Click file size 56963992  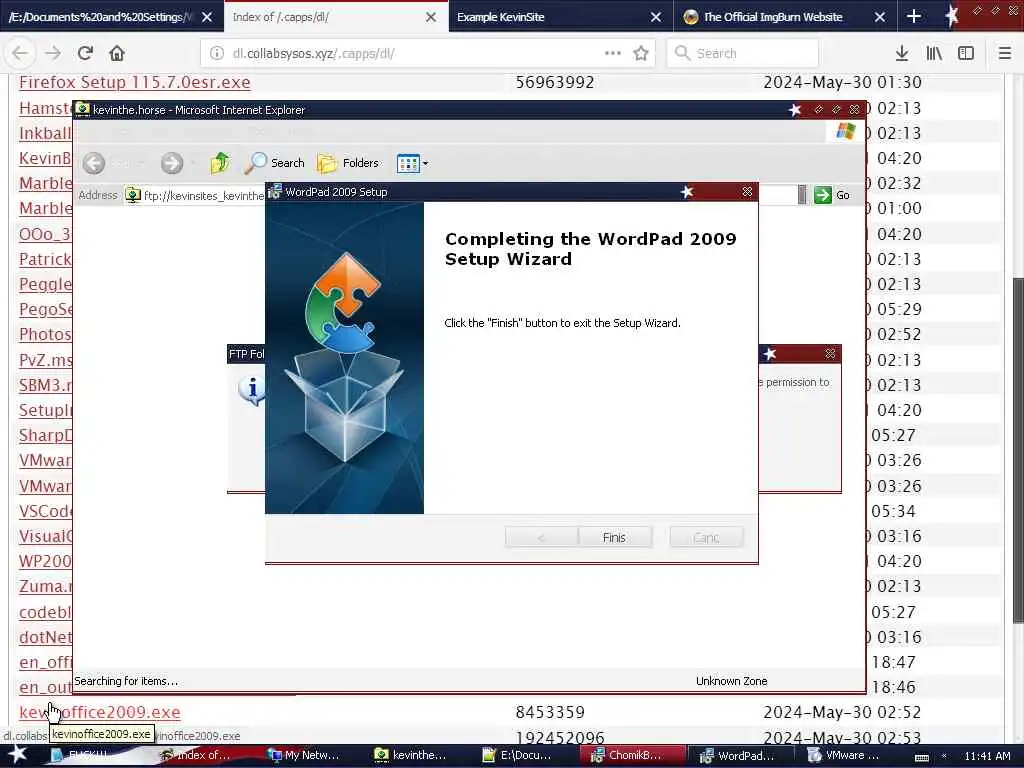555,82
